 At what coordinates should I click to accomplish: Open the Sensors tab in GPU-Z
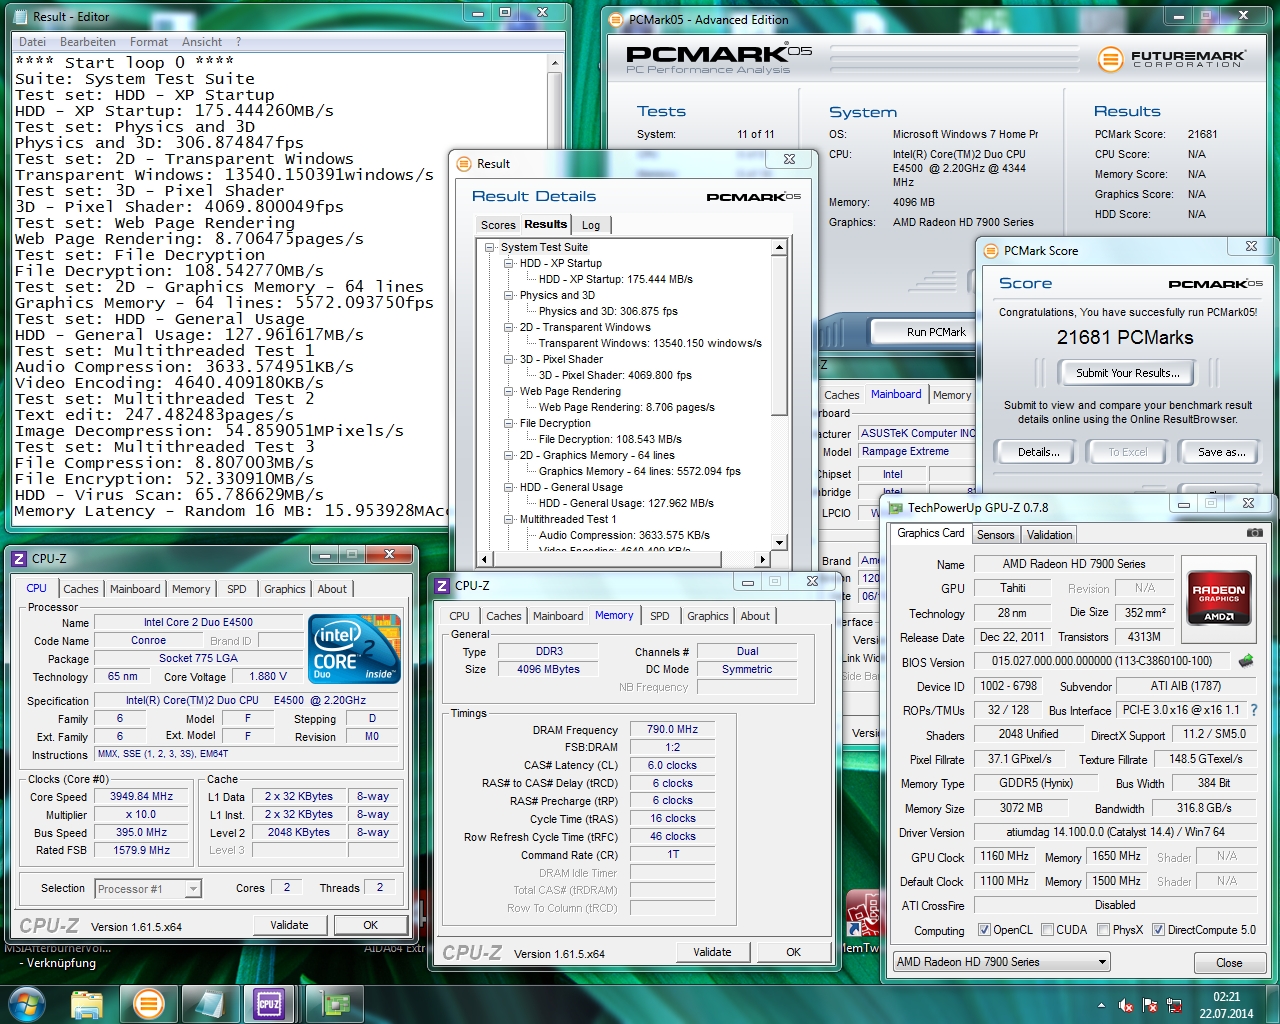pos(995,535)
